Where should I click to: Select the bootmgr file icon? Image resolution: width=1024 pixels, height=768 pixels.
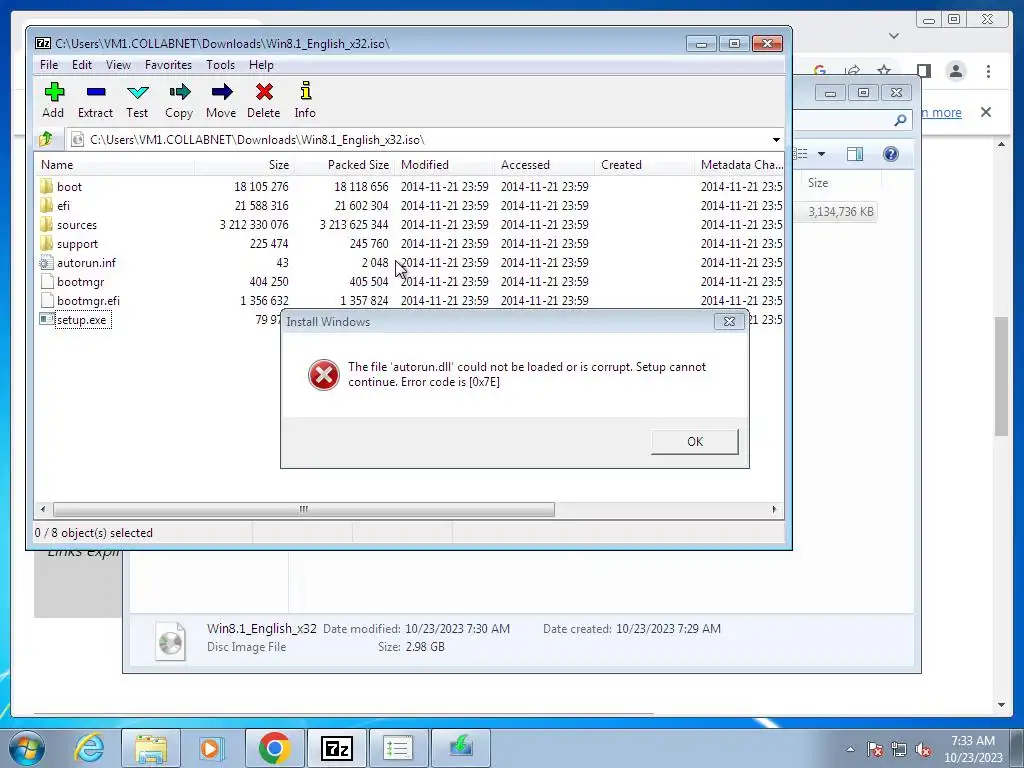coord(46,281)
